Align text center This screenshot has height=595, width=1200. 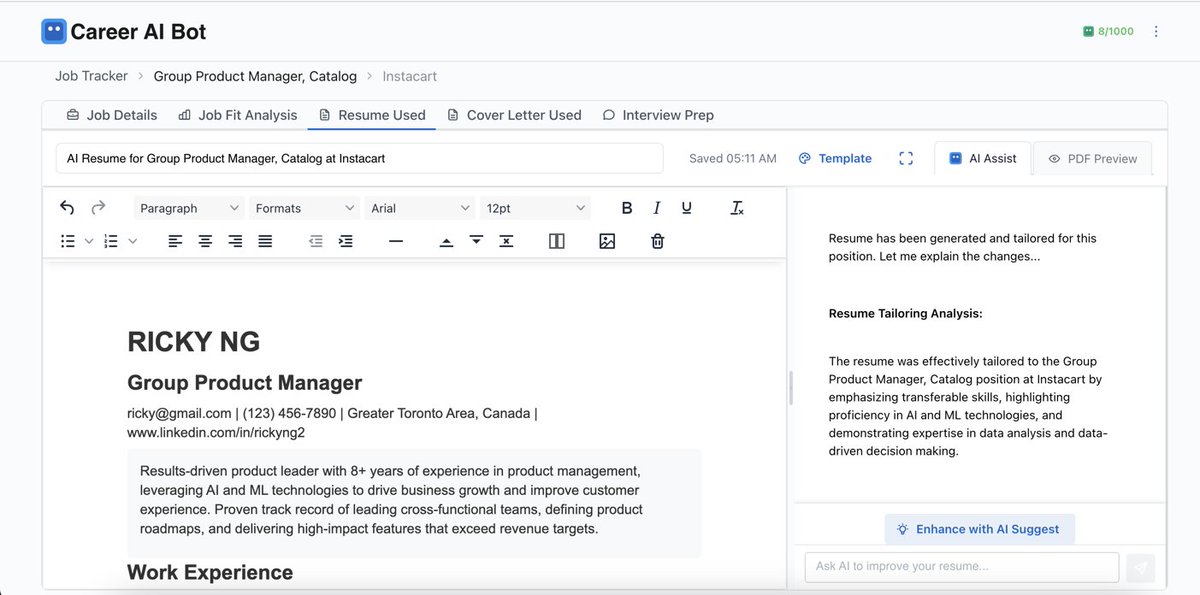[205, 241]
